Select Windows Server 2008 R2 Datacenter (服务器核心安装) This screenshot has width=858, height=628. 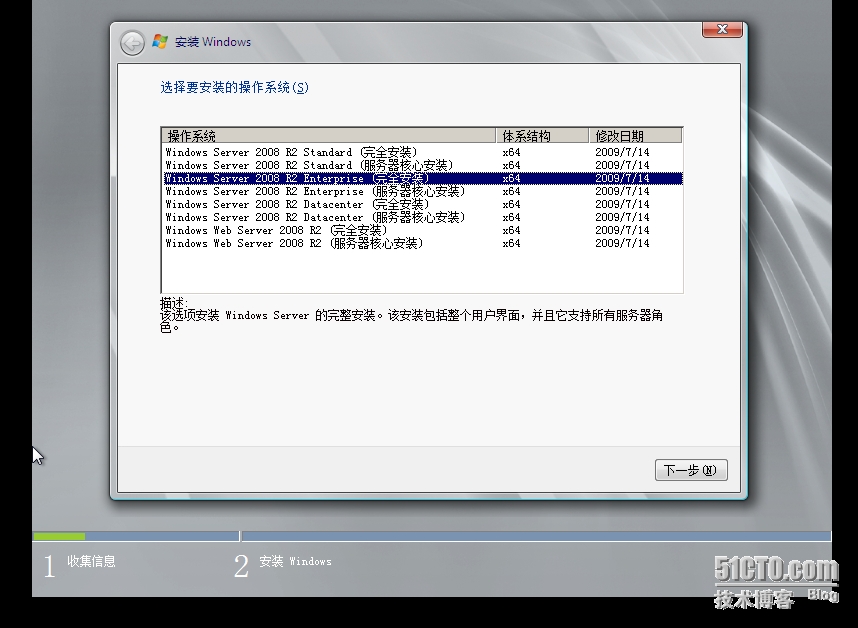point(422,217)
